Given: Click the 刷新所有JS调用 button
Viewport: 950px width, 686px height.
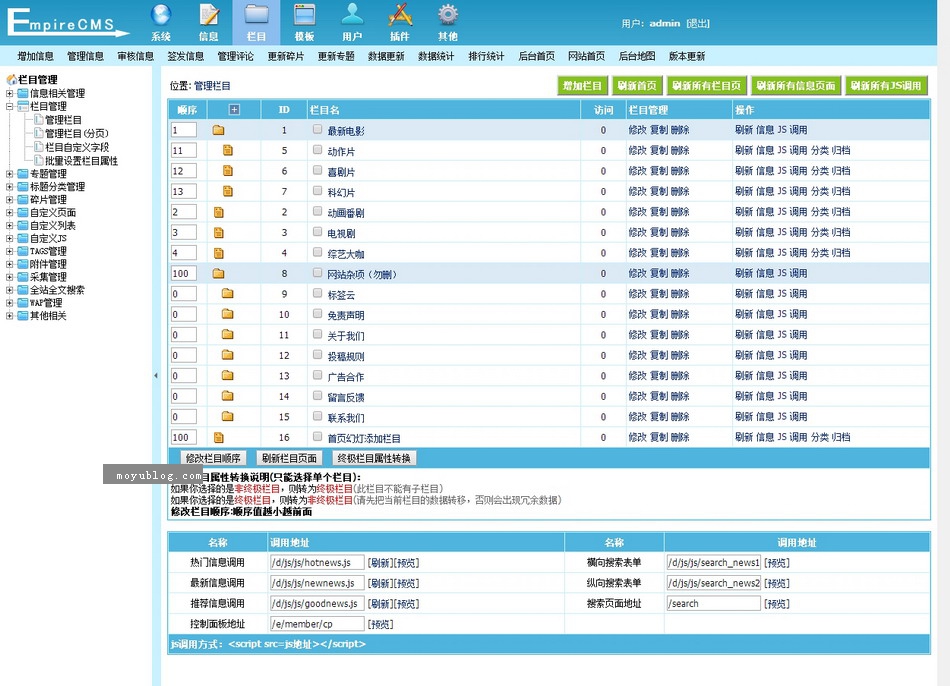Looking at the screenshot, I should click(x=885, y=86).
